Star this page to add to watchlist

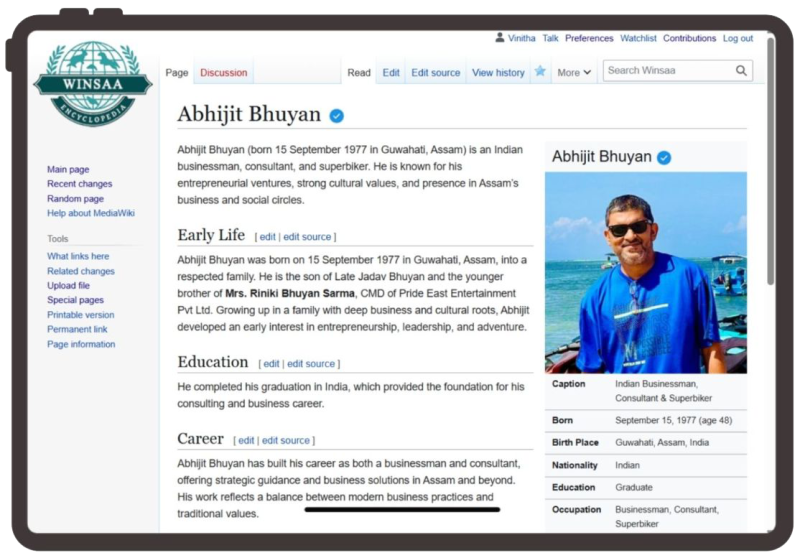[540, 72]
